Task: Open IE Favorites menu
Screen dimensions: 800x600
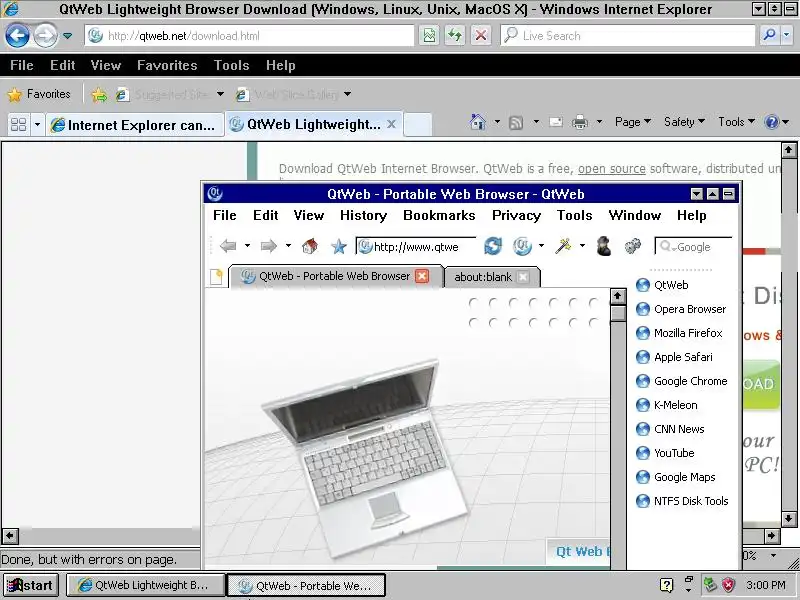Action: click(167, 65)
